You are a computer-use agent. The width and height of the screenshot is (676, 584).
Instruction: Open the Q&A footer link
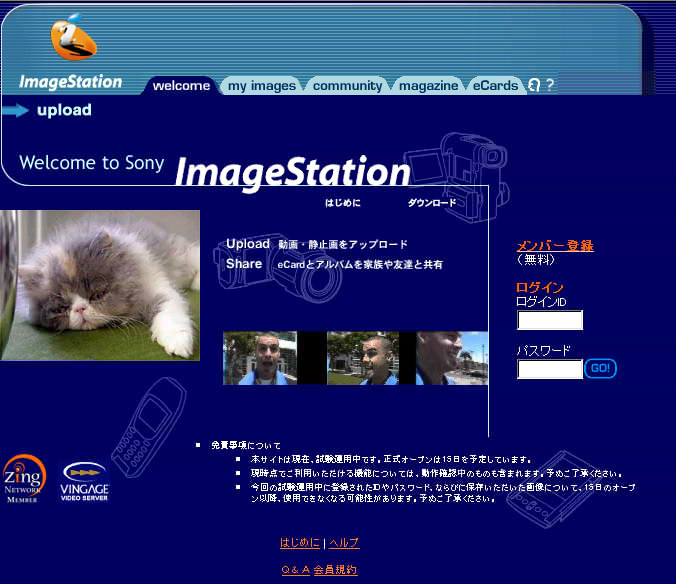pos(295,570)
